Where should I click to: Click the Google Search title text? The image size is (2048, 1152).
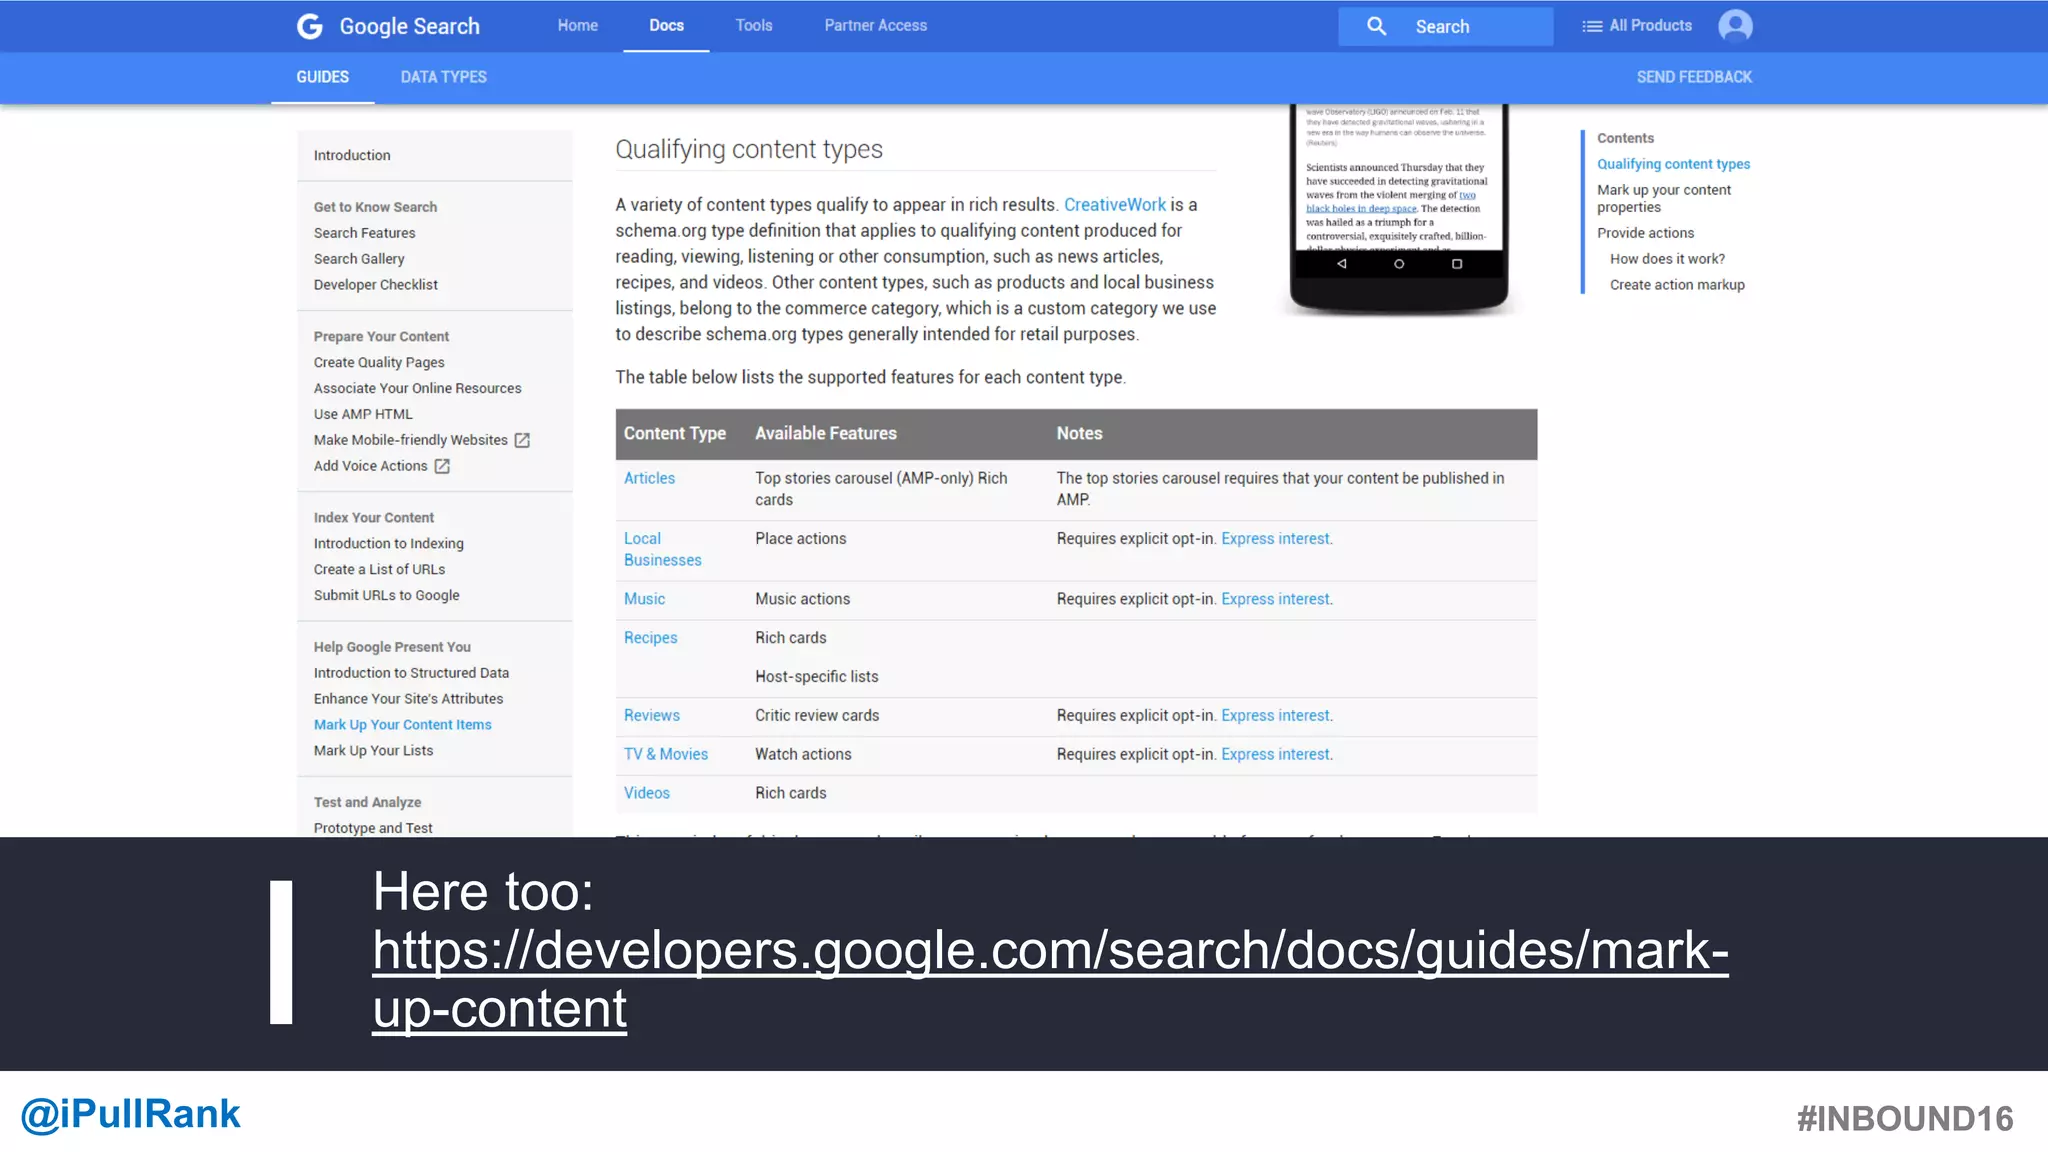click(x=409, y=27)
